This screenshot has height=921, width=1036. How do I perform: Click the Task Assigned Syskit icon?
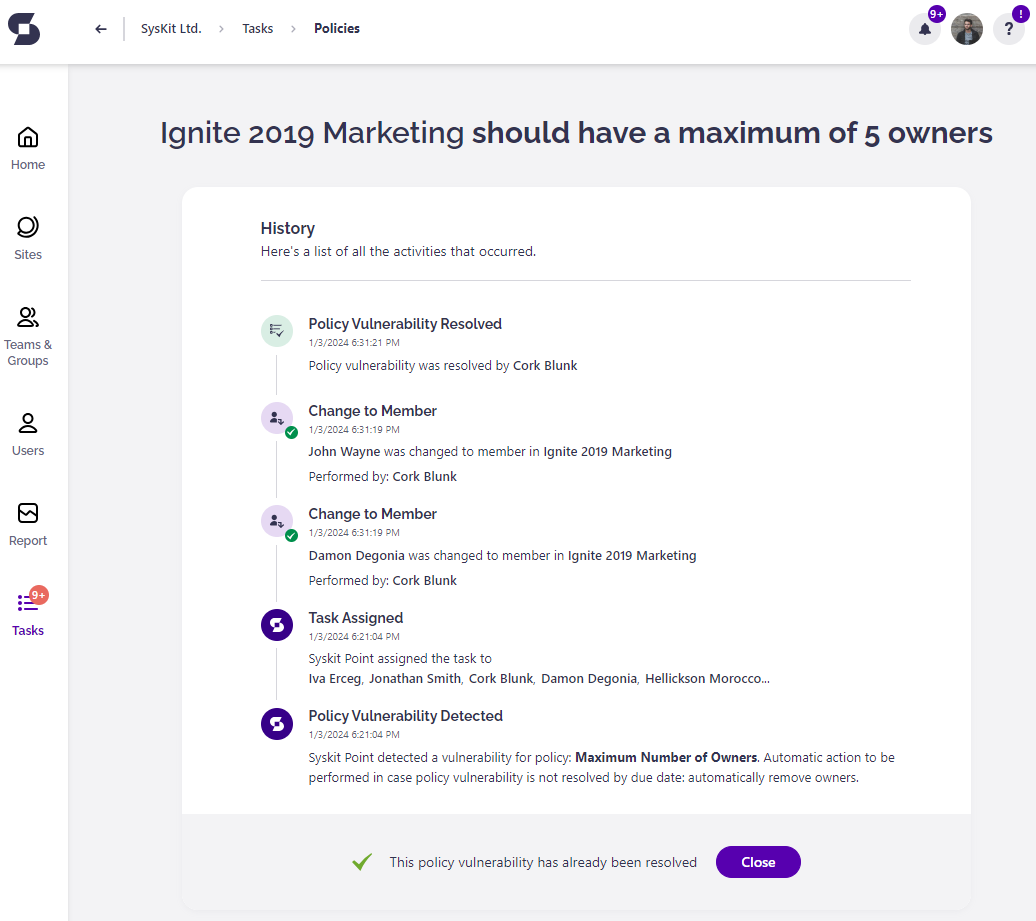277,625
